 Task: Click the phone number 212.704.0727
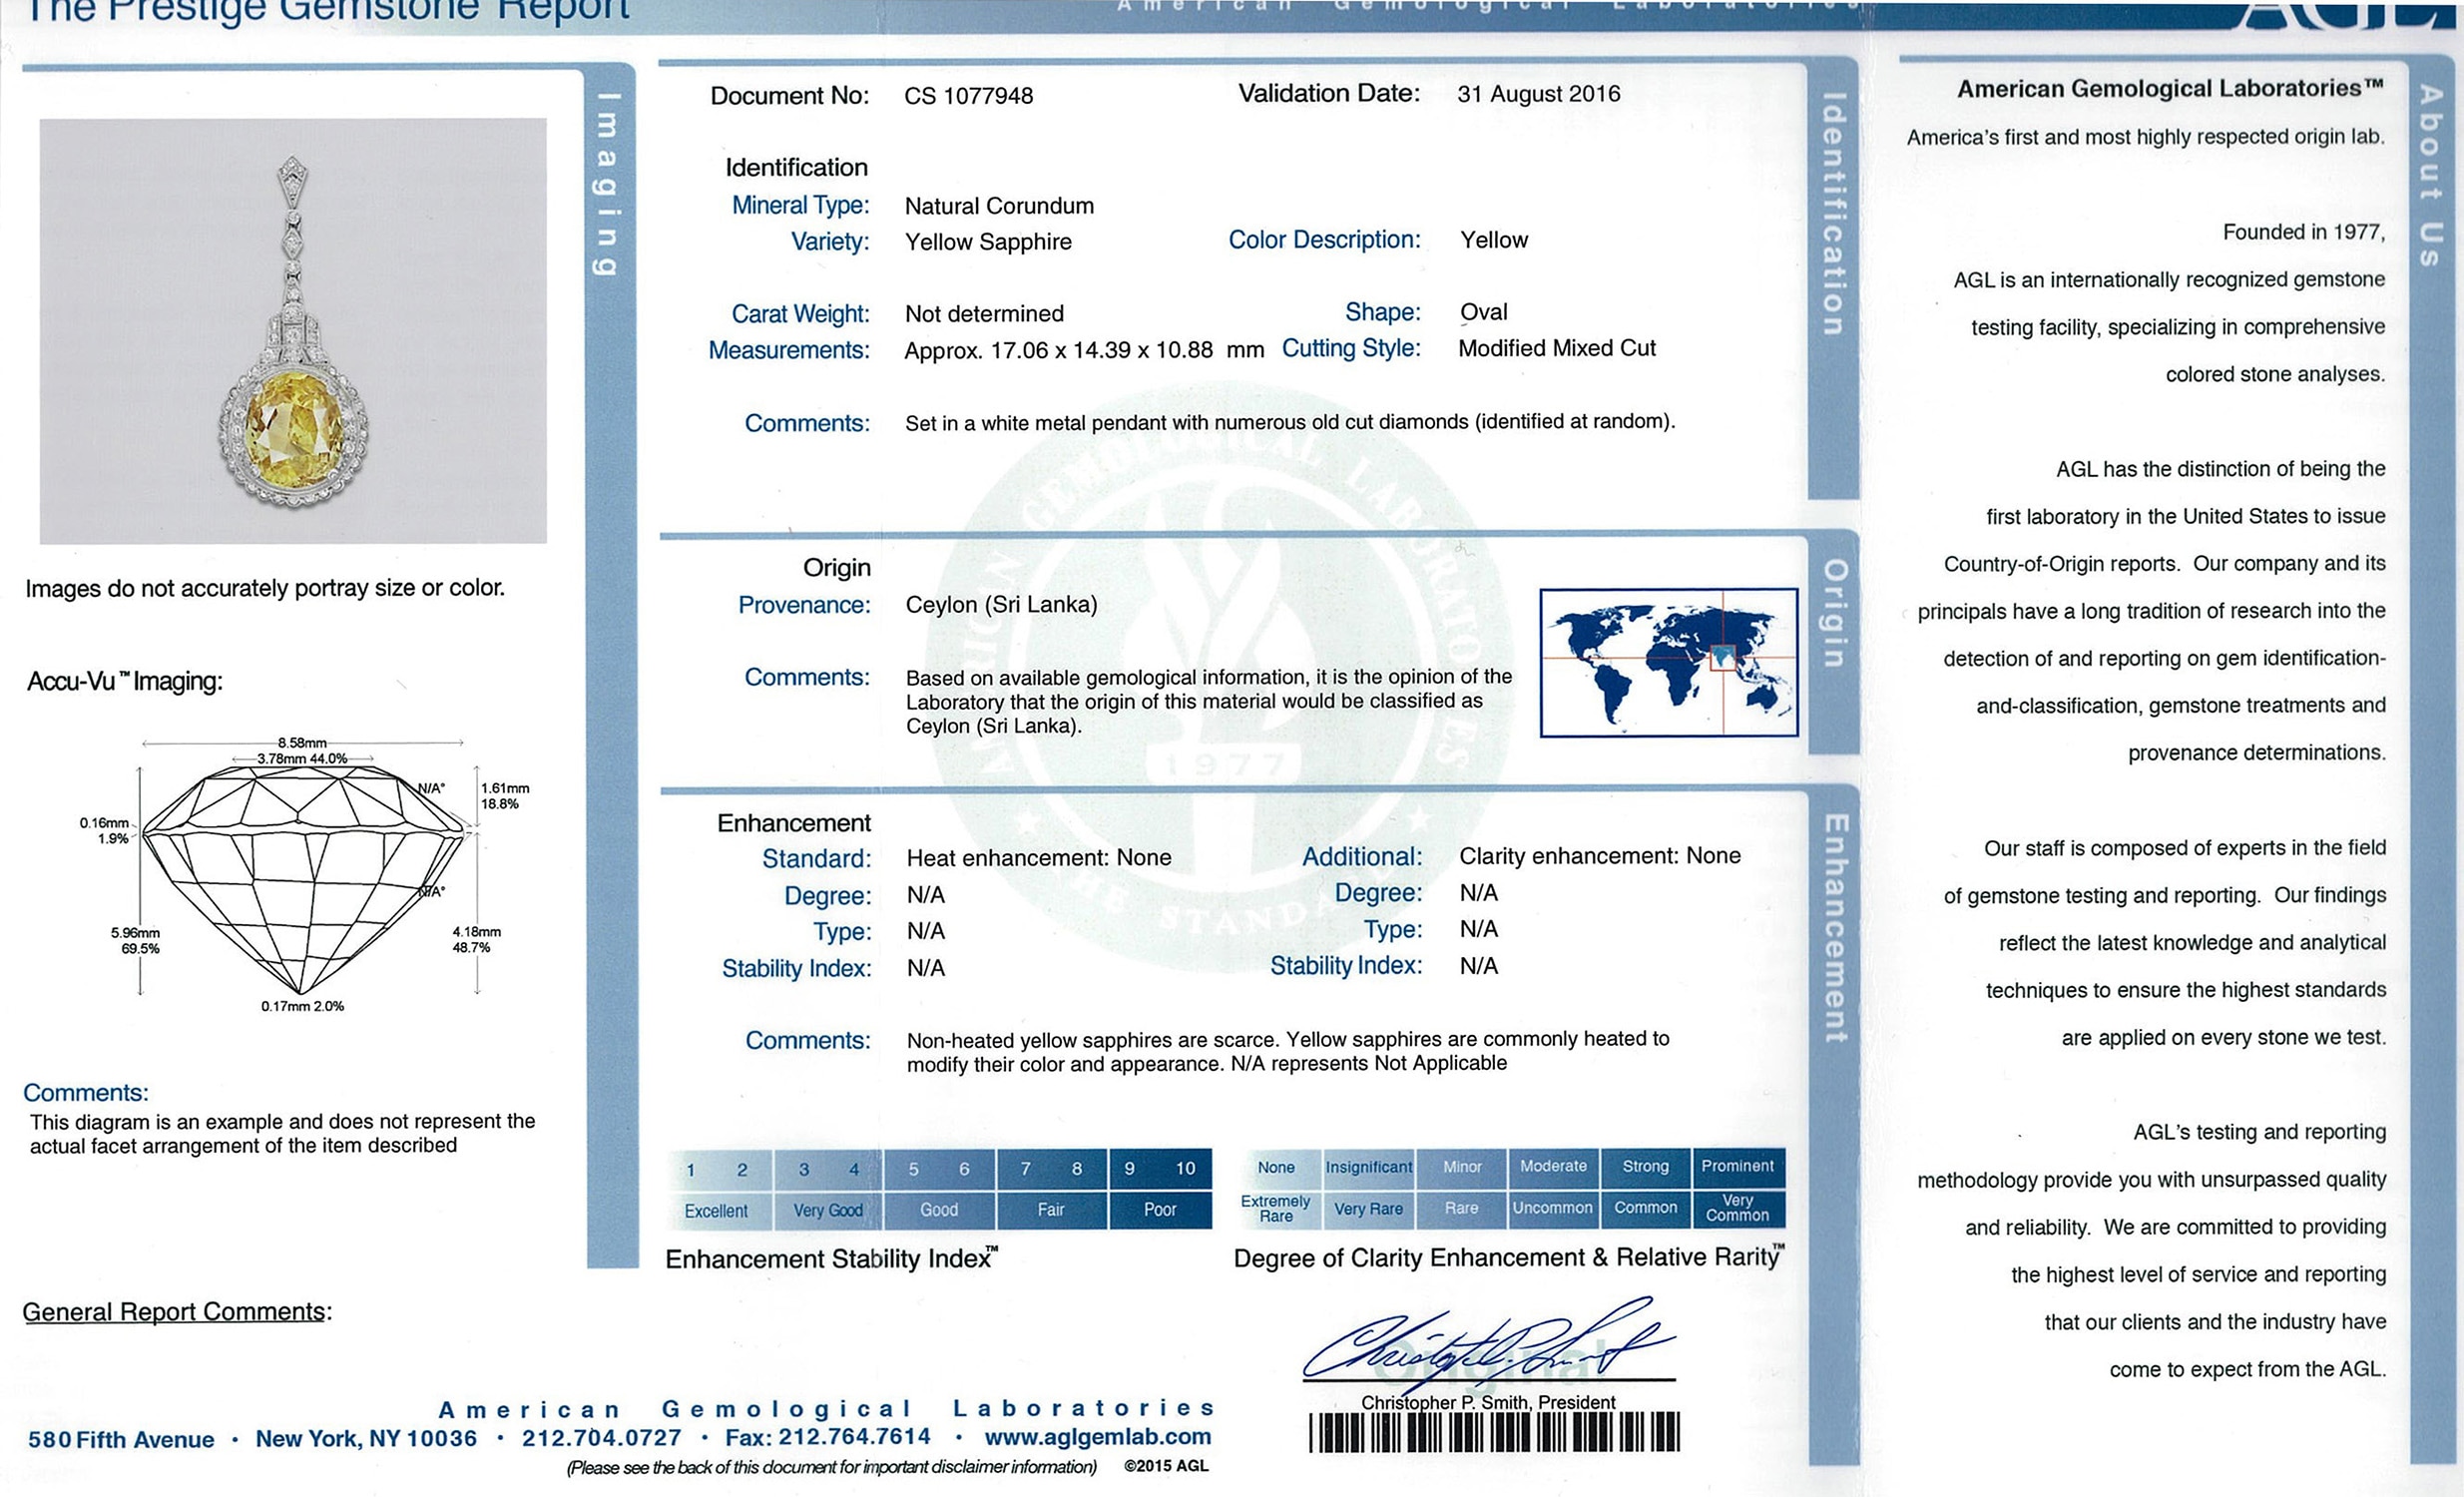(x=601, y=1438)
